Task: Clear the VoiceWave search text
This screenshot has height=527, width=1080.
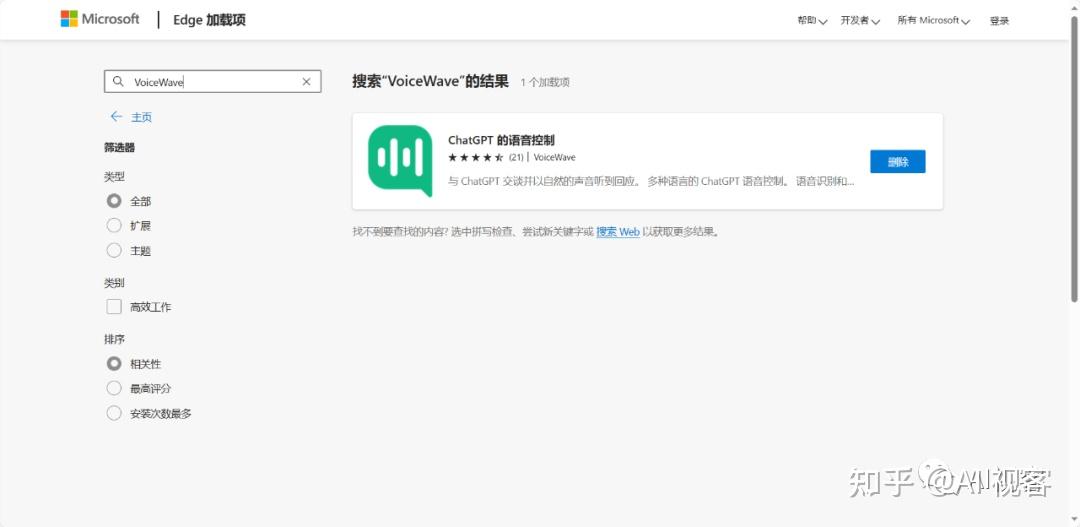Action: click(307, 81)
